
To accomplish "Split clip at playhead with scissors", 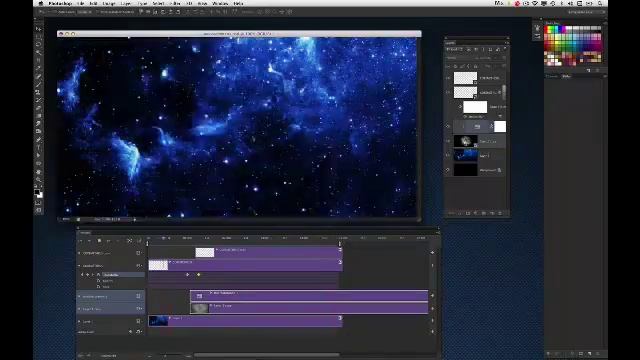I will pos(130,241).
